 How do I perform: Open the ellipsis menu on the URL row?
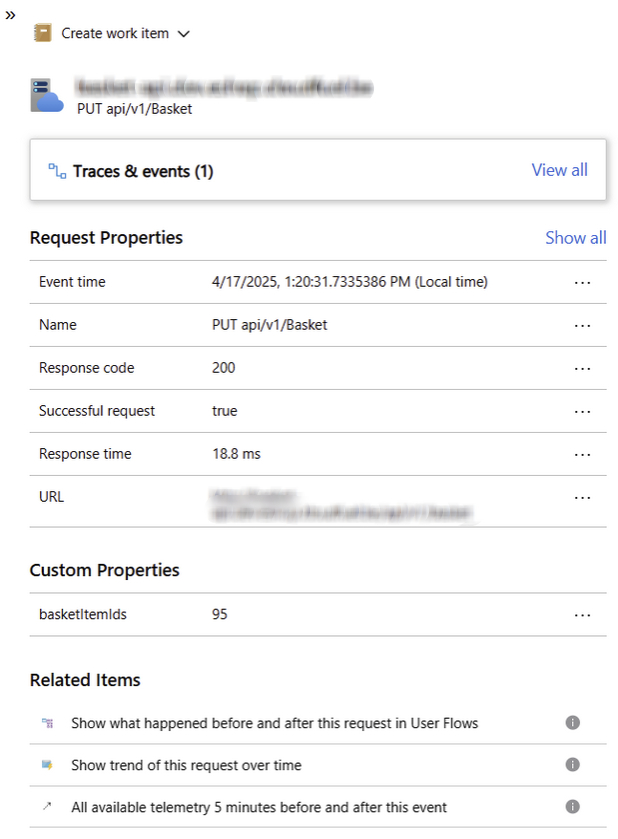pos(583,497)
